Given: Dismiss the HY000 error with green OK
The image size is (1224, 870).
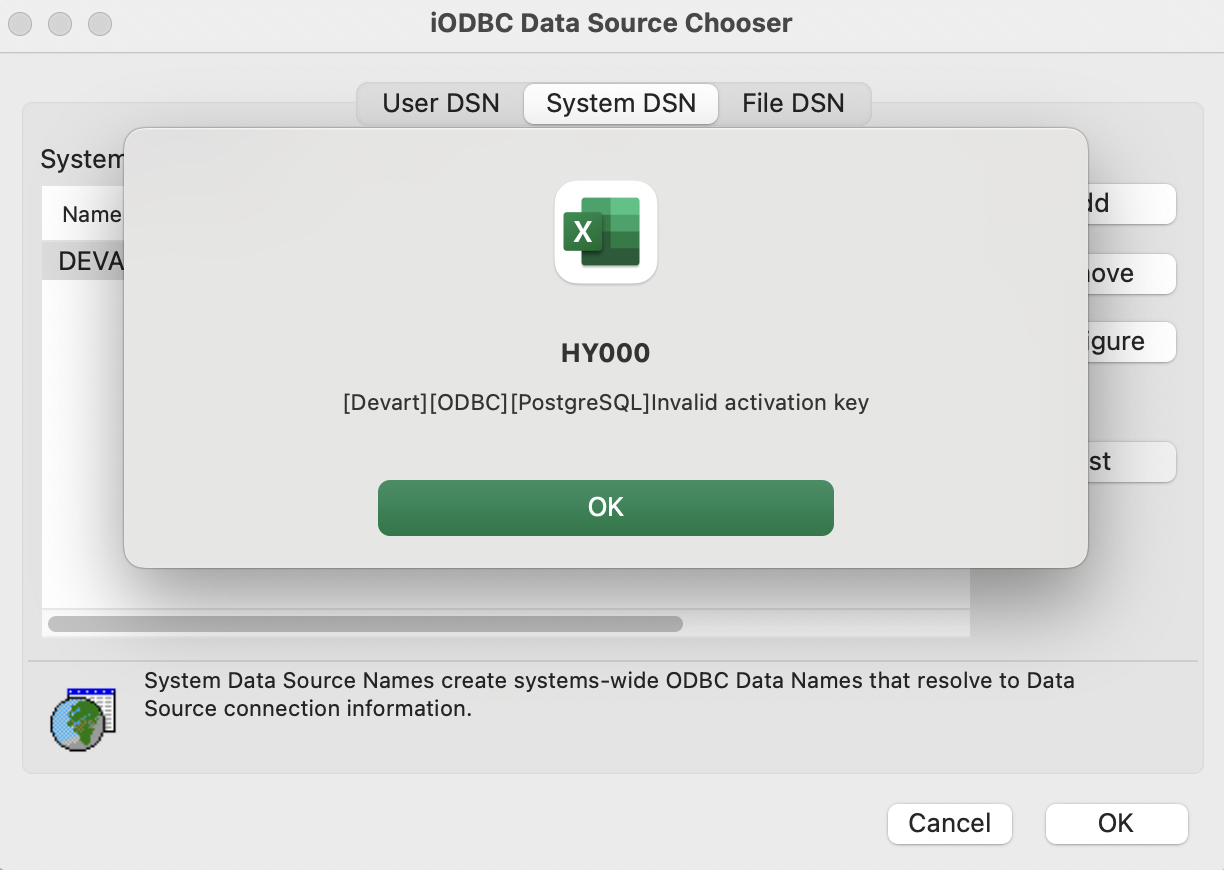Looking at the screenshot, I should (605, 508).
